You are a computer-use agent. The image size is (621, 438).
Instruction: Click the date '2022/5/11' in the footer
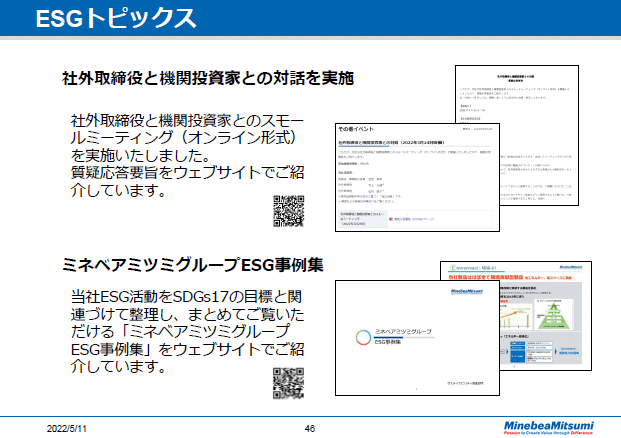pyautogui.click(x=67, y=428)
